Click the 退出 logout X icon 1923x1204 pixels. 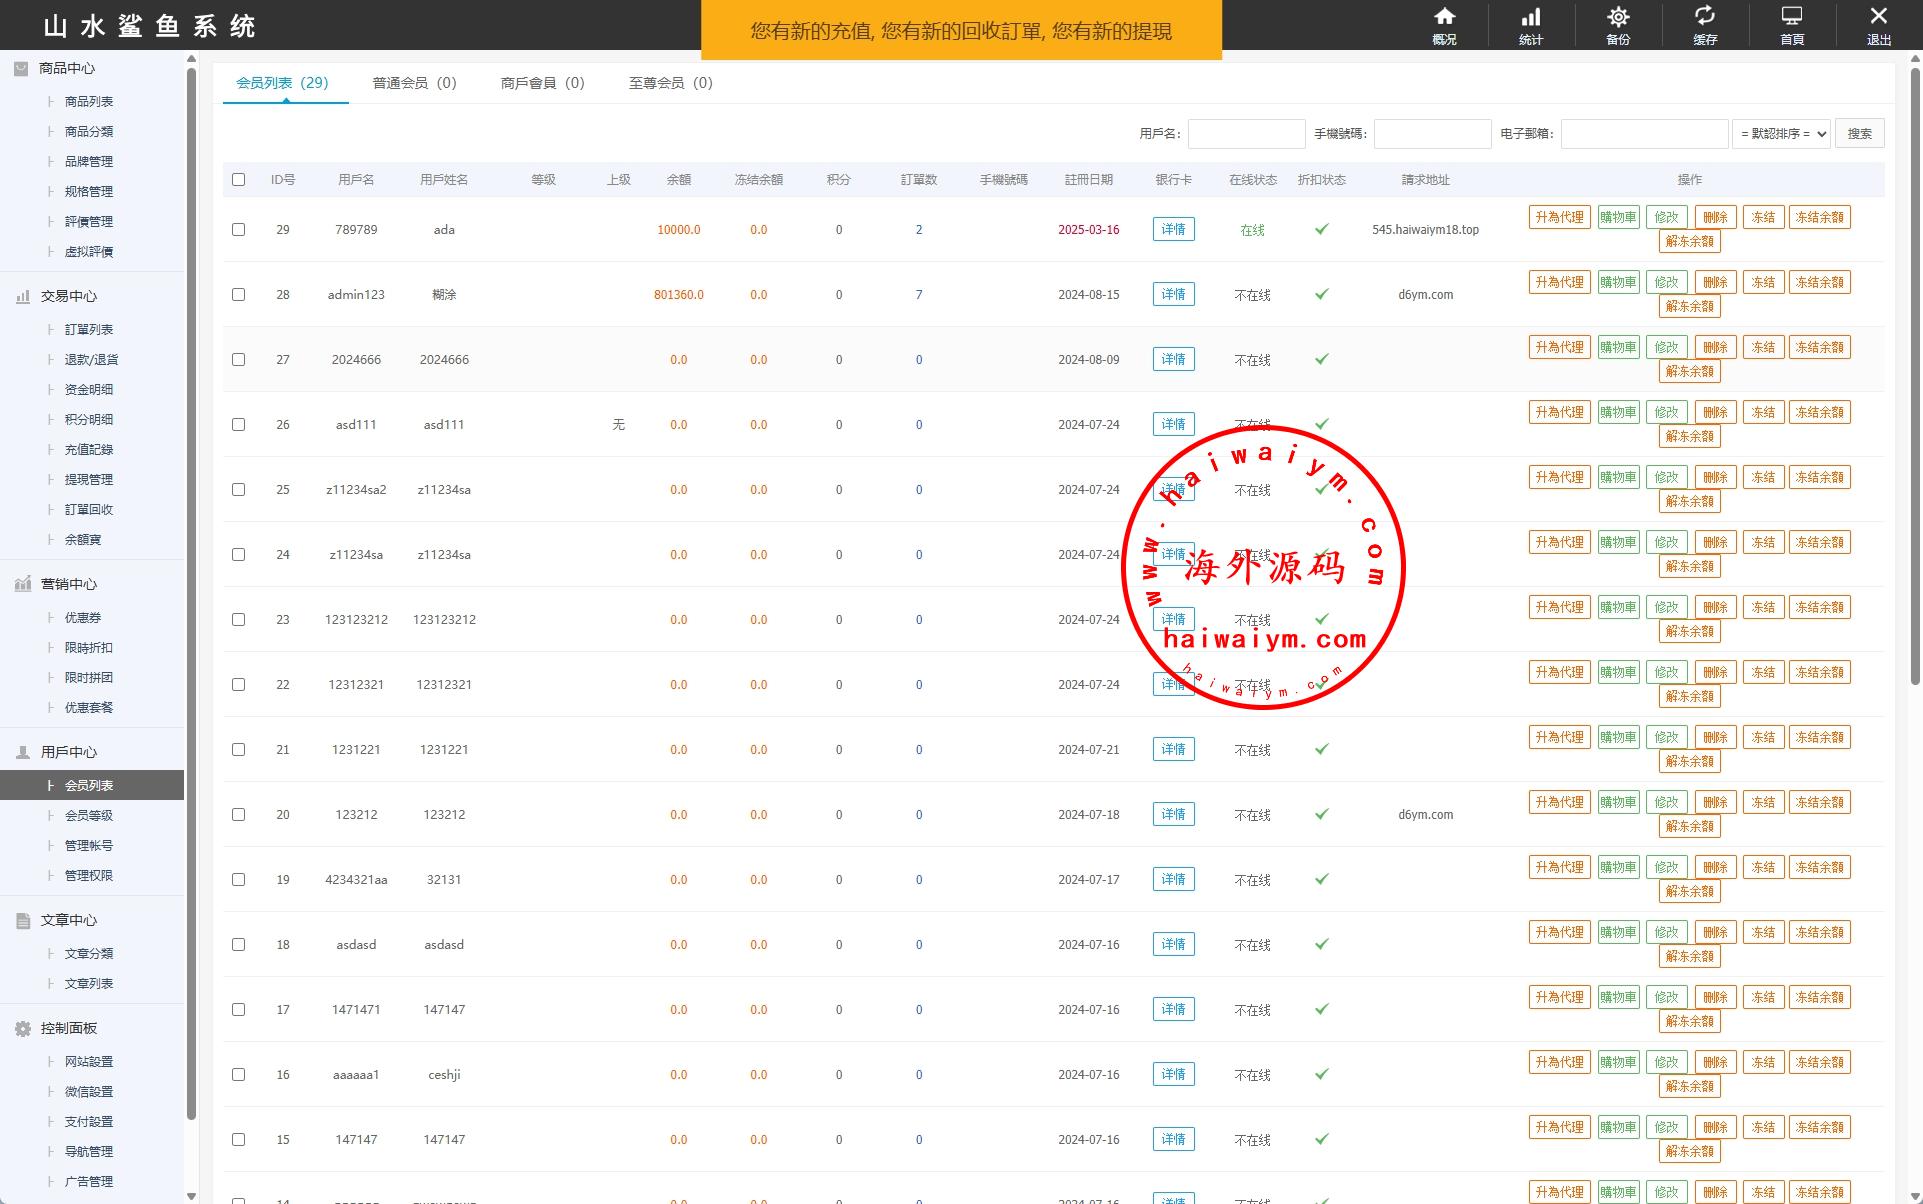1878,17
